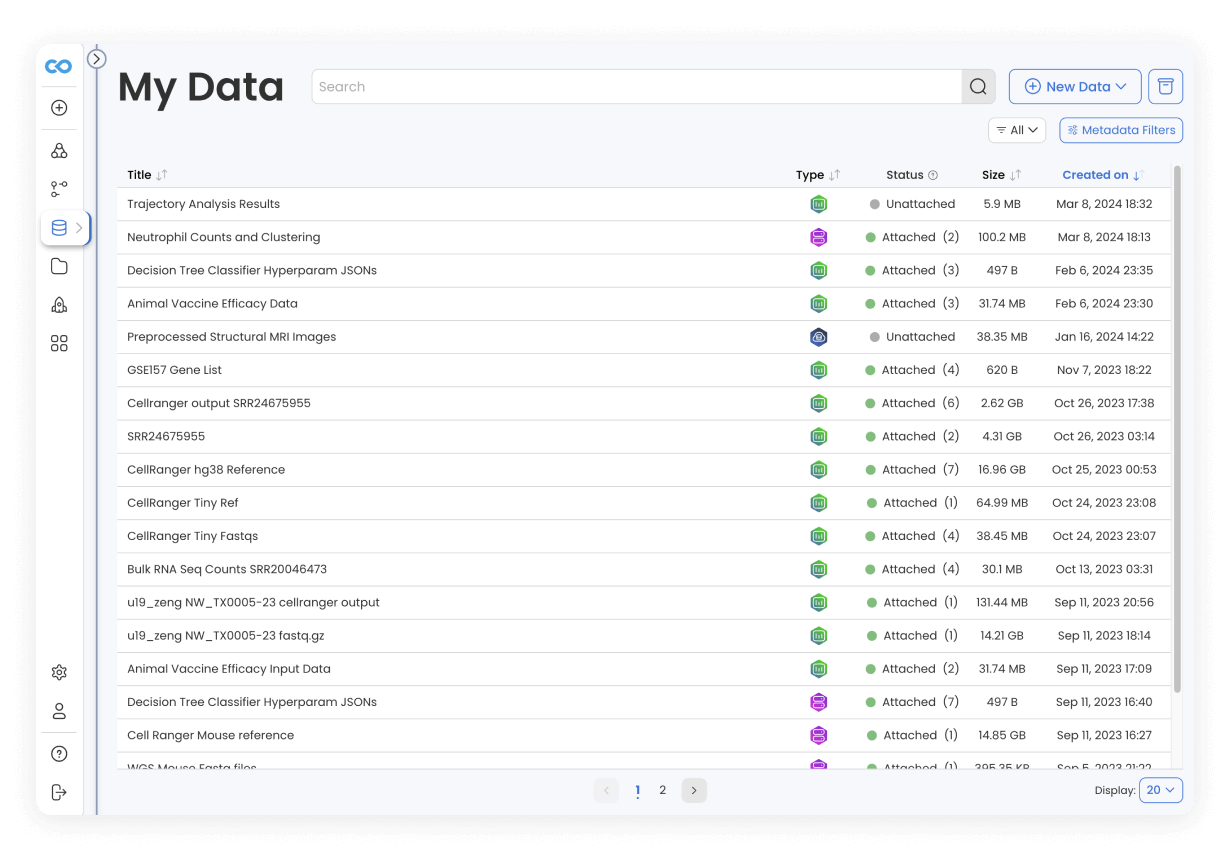Open the All filter dropdown
The width and height of the screenshot is (1230, 860).
pos(1016,130)
